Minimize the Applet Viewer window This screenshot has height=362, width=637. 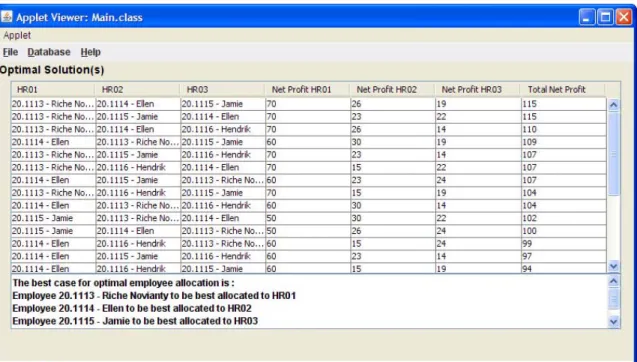(587, 17)
